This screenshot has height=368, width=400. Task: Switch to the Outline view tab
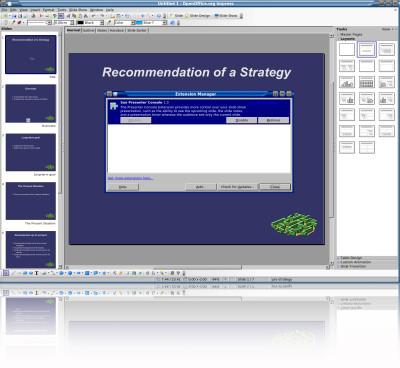tap(88, 30)
